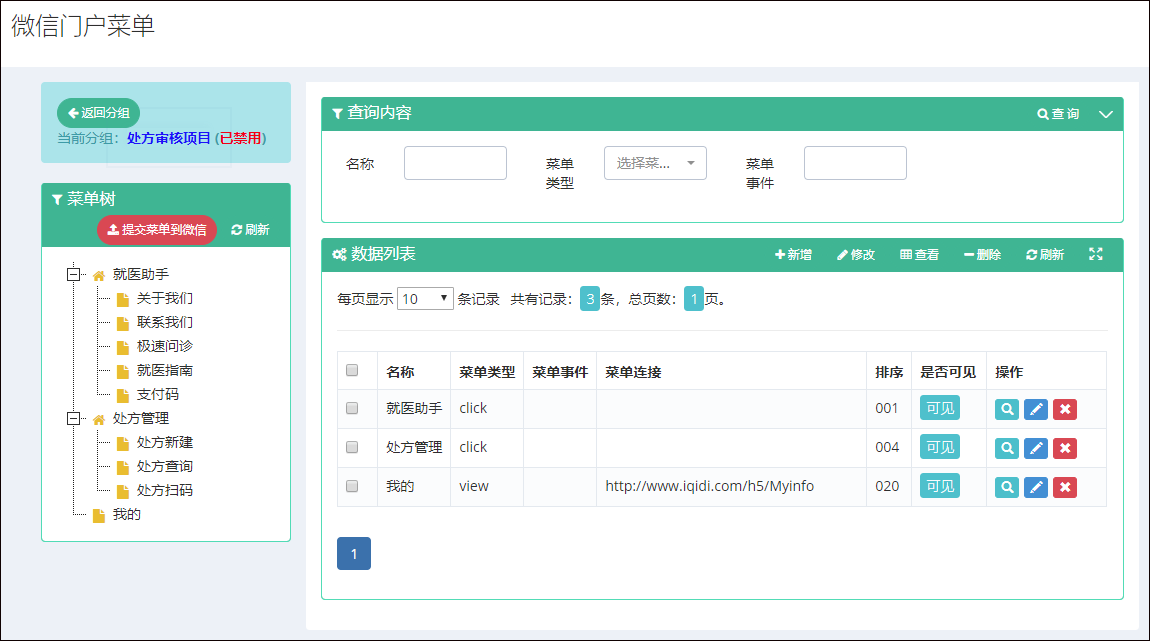
Task: Click folder icon beside 关于我们
Action: tap(123, 299)
